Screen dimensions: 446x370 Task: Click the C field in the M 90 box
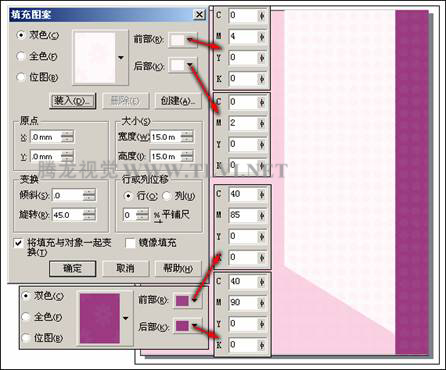[243, 281]
